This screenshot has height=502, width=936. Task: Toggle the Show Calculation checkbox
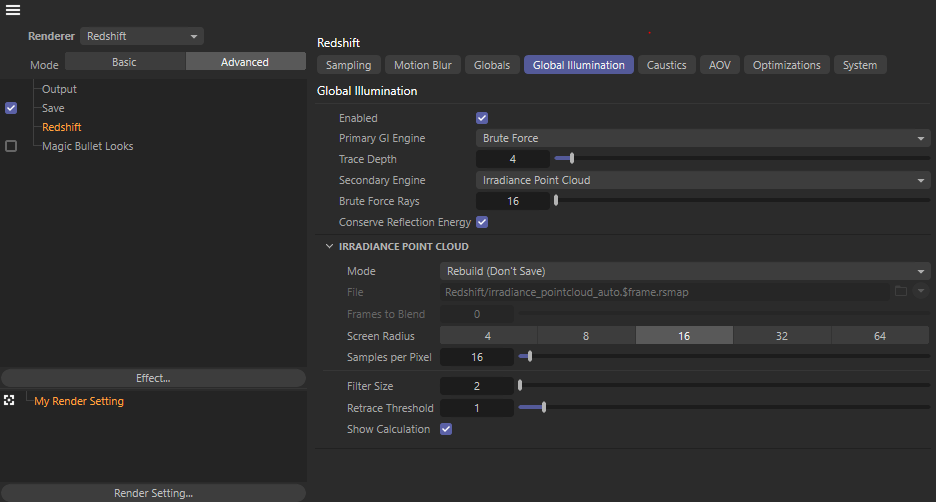coord(446,429)
